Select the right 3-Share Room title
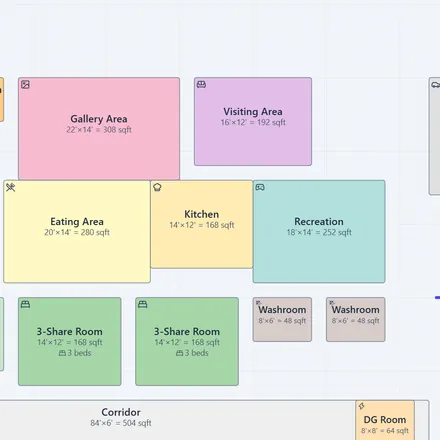This screenshot has width=440, height=440. pyautogui.click(x=187, y=332)
